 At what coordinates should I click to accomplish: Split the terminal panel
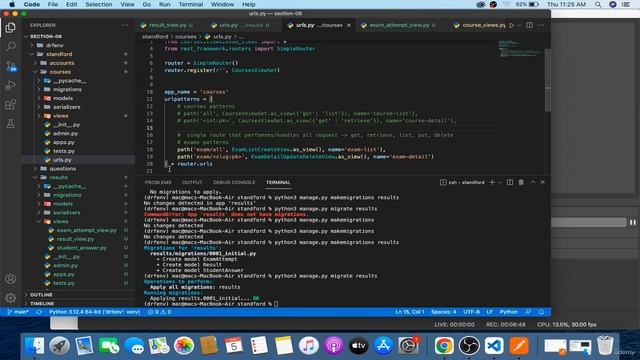tap(510, 182)
